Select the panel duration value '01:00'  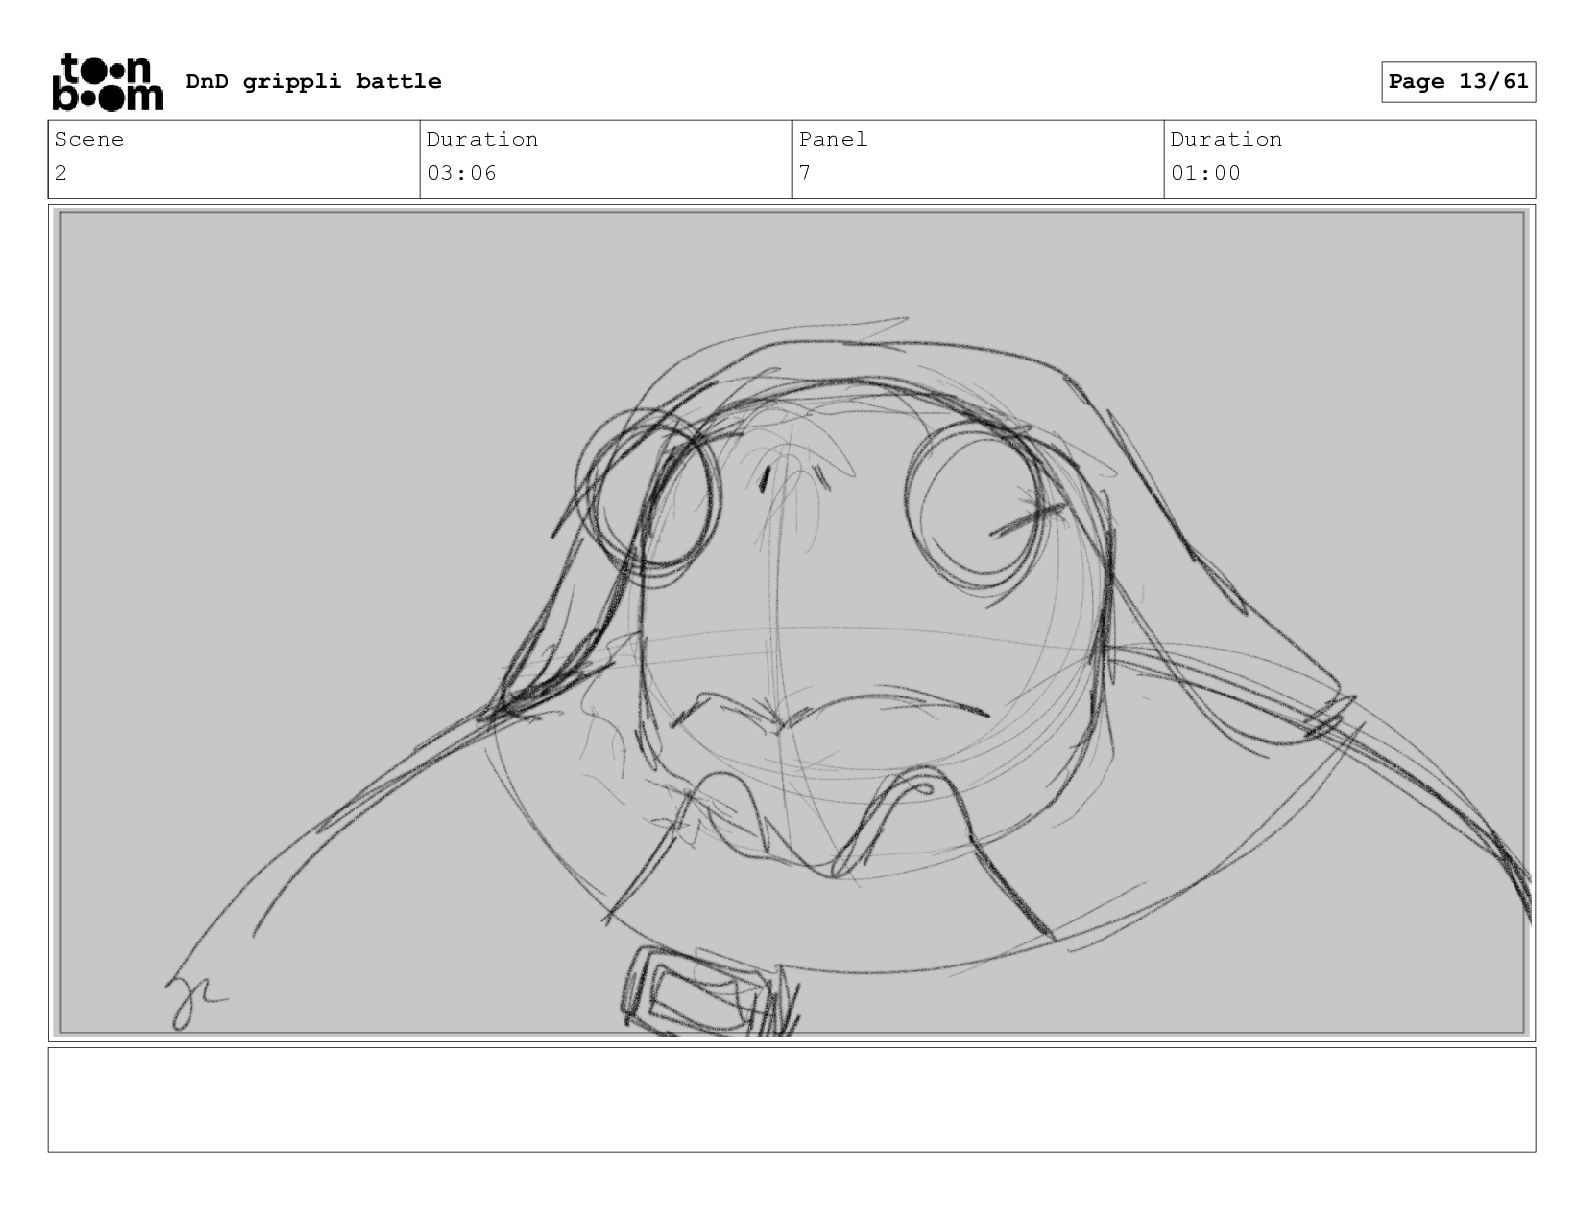pyautogui.click(x=1205, y=173)
